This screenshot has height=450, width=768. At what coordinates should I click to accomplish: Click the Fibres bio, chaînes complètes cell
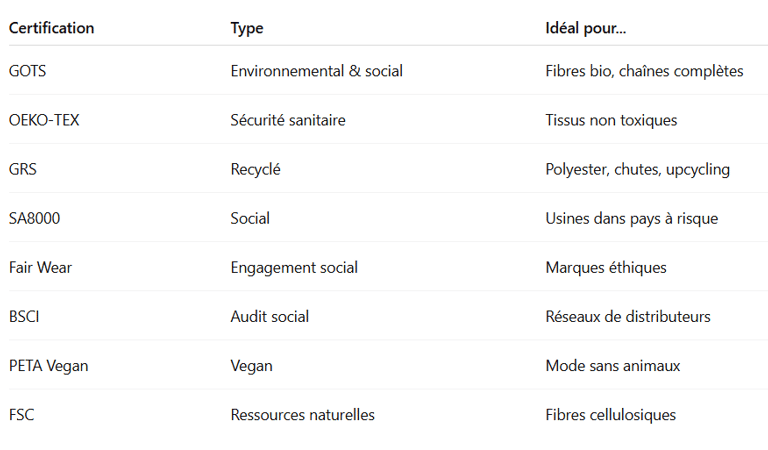coord(644,71)
